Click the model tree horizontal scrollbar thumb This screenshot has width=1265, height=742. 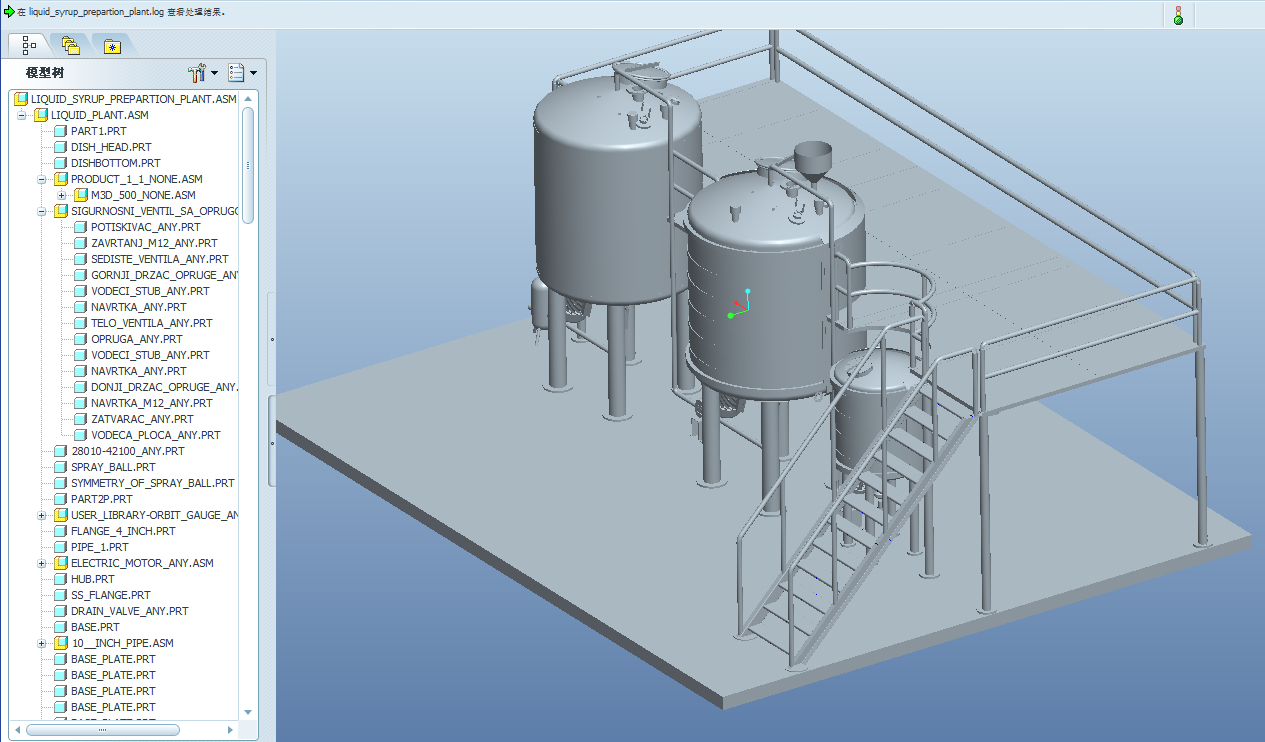[x=103, y=729]
